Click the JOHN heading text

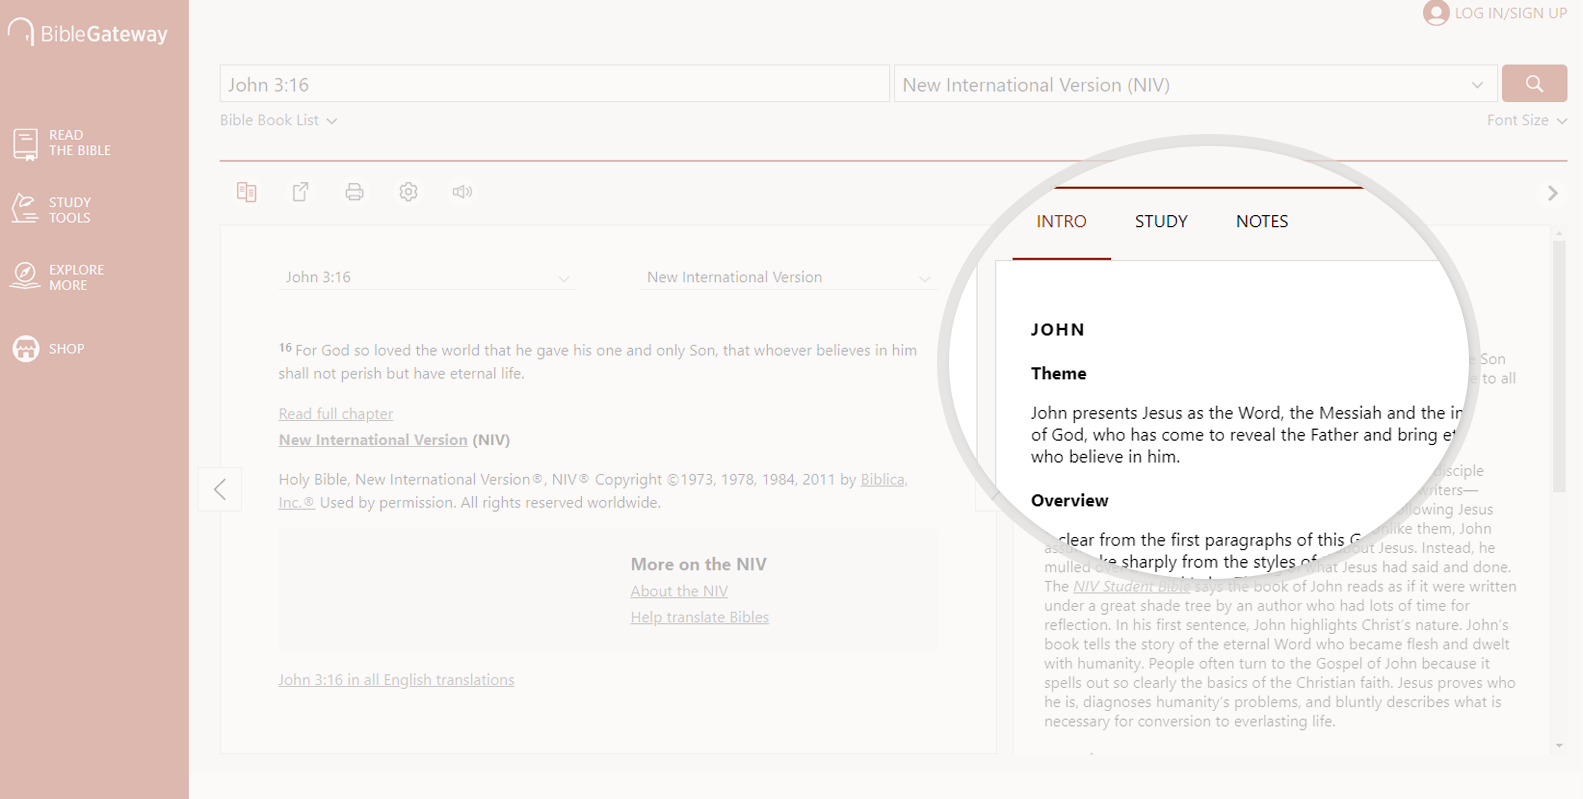pos(1058,330)
